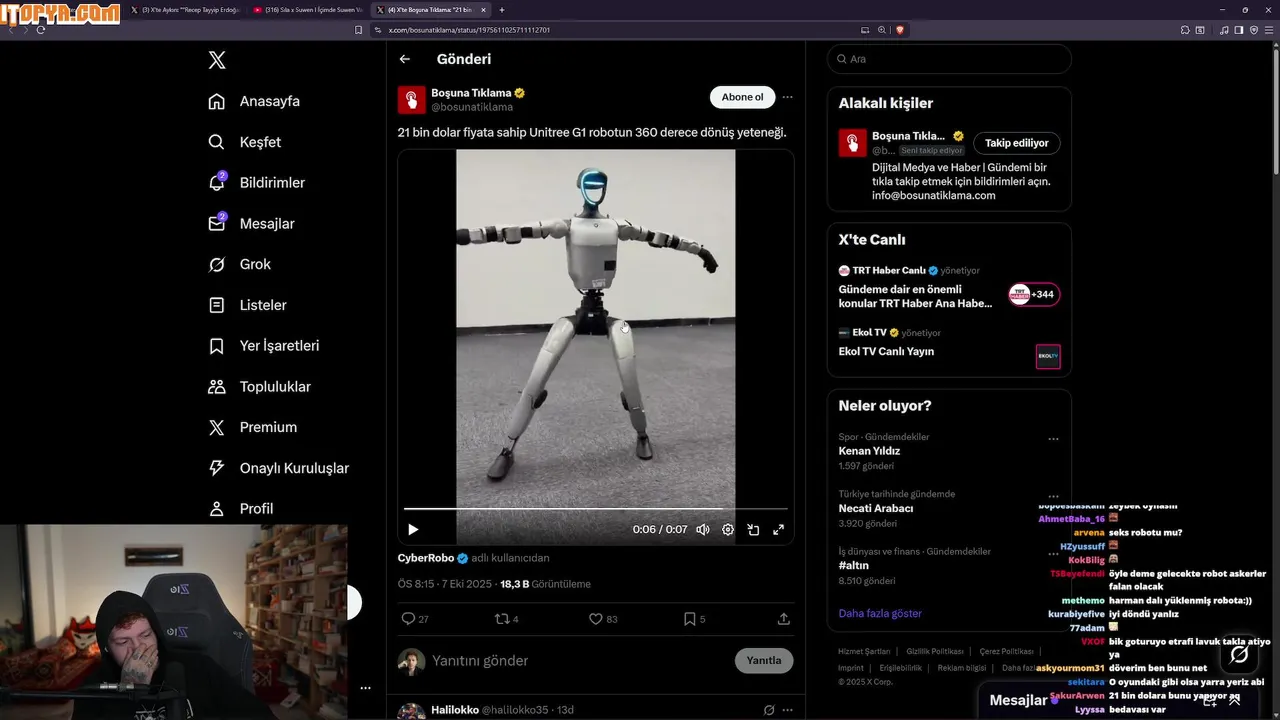
Task: Play the robot video
Action: (413, 530)
